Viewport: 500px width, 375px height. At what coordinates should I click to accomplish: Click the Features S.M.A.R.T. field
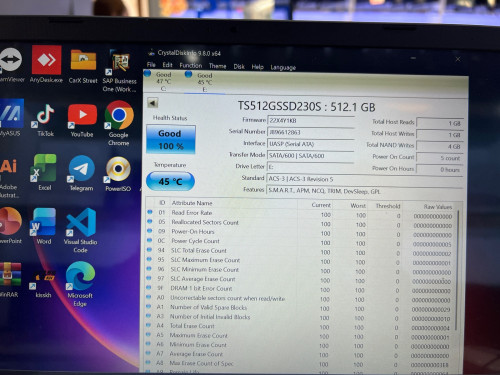[x=365, y=191]
